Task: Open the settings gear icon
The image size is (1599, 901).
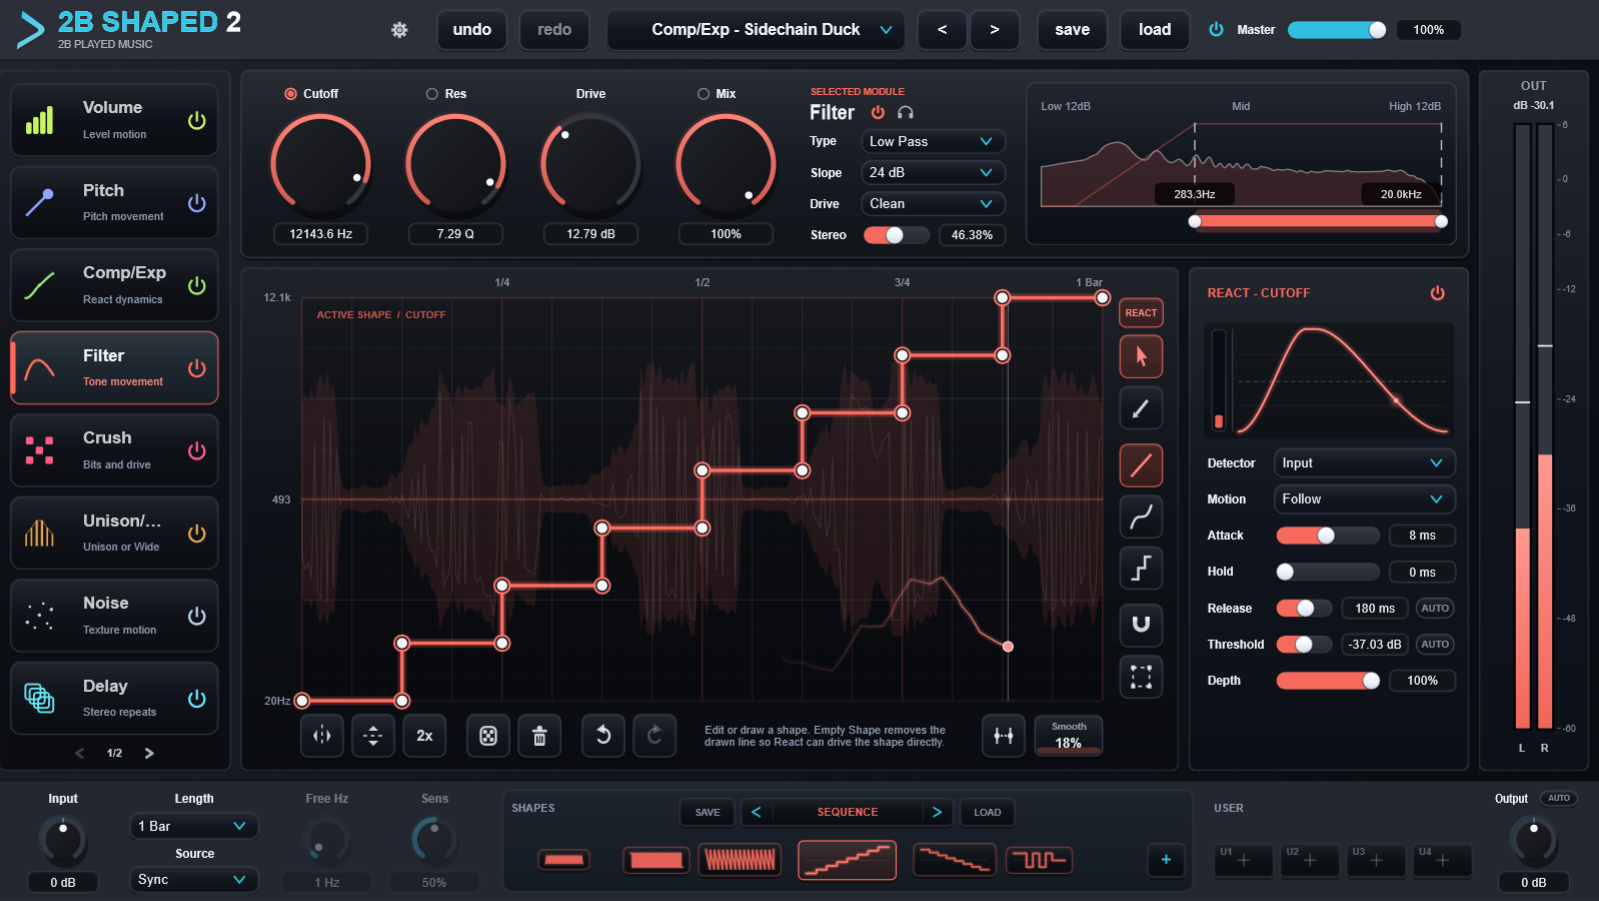Action: click(x=399, y=30)
